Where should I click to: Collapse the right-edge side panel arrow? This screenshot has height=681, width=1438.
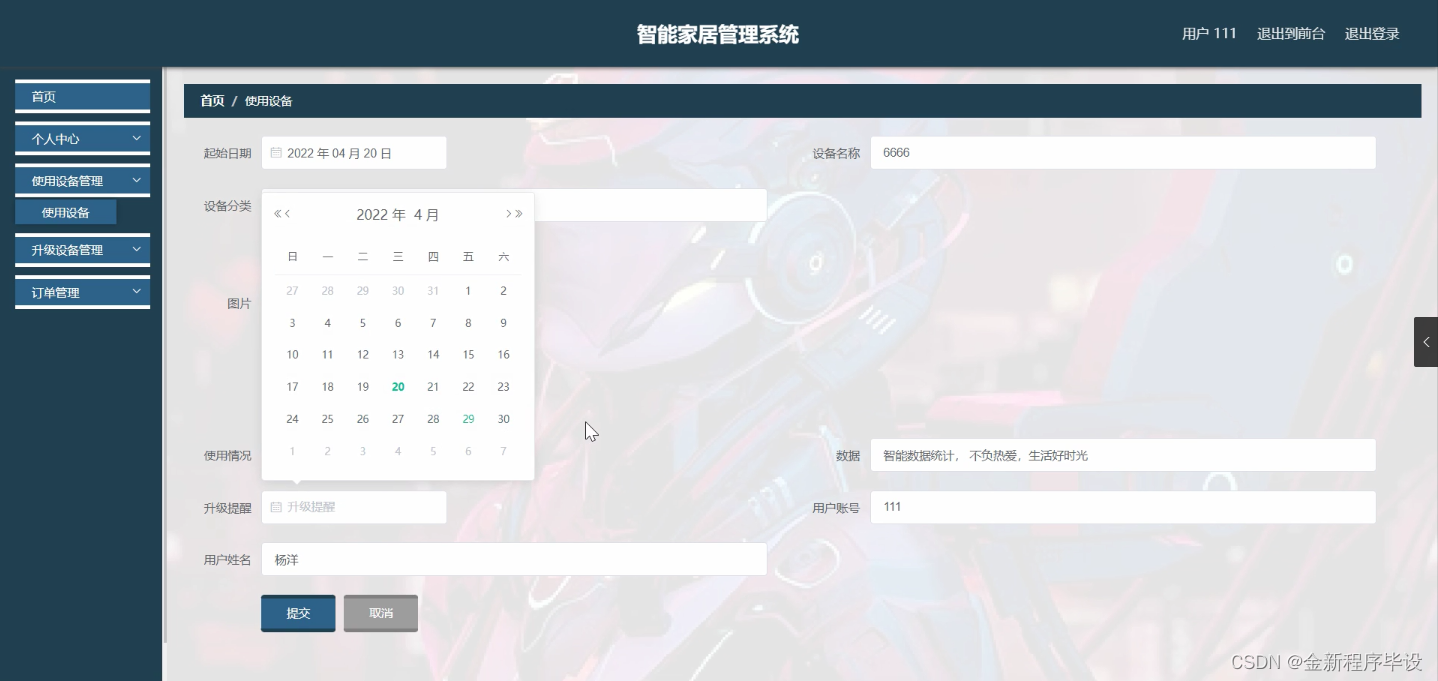coord(1425,341)
